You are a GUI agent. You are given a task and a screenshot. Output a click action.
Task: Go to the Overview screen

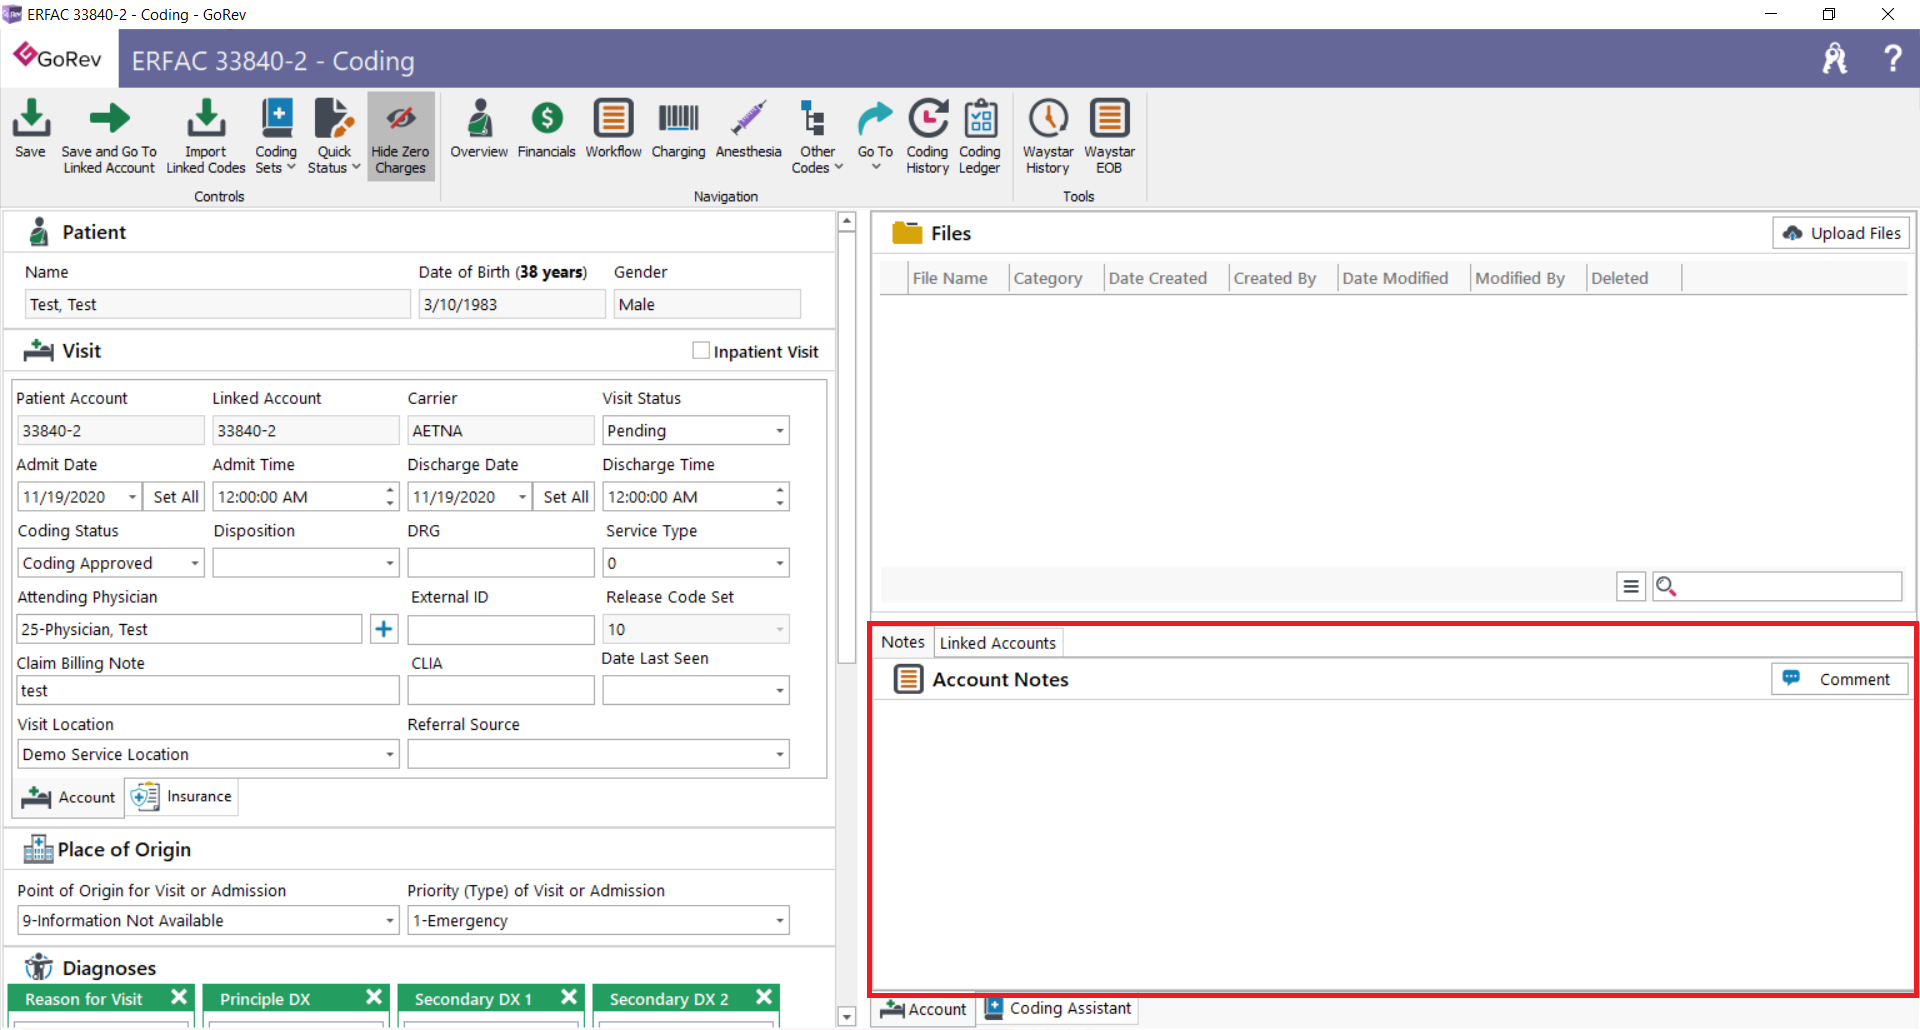[479, 128]
